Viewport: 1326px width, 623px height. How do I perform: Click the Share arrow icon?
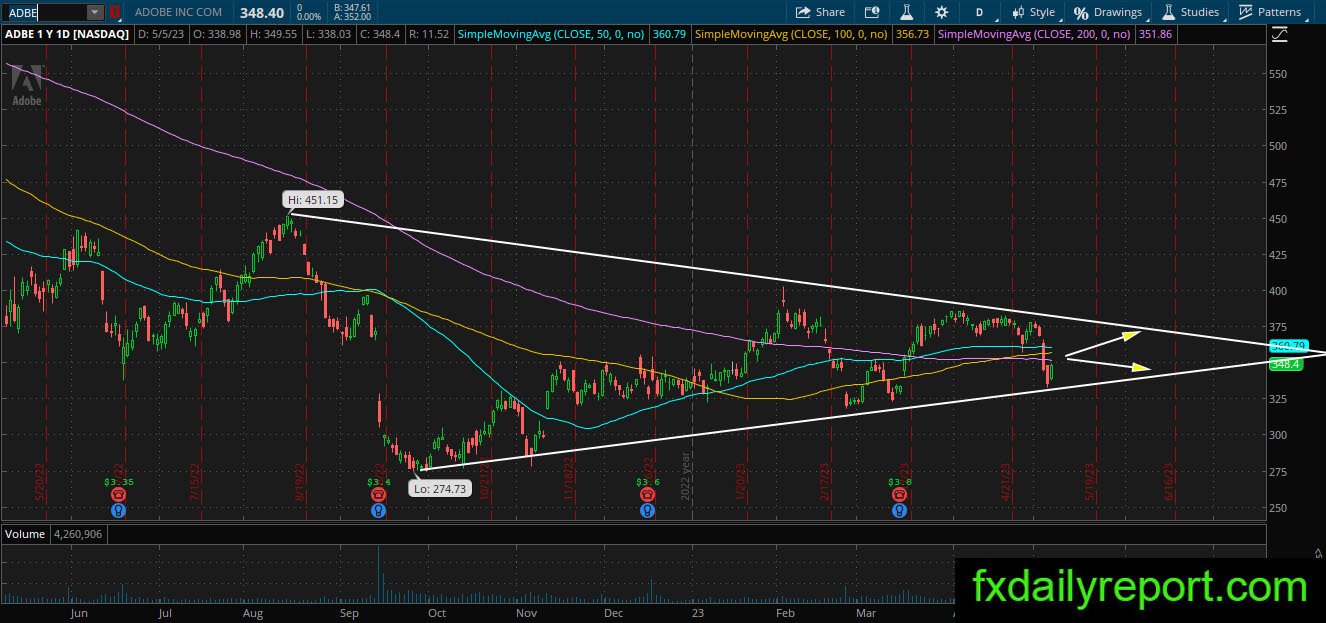pyautogui.click(x=803, y=12)
